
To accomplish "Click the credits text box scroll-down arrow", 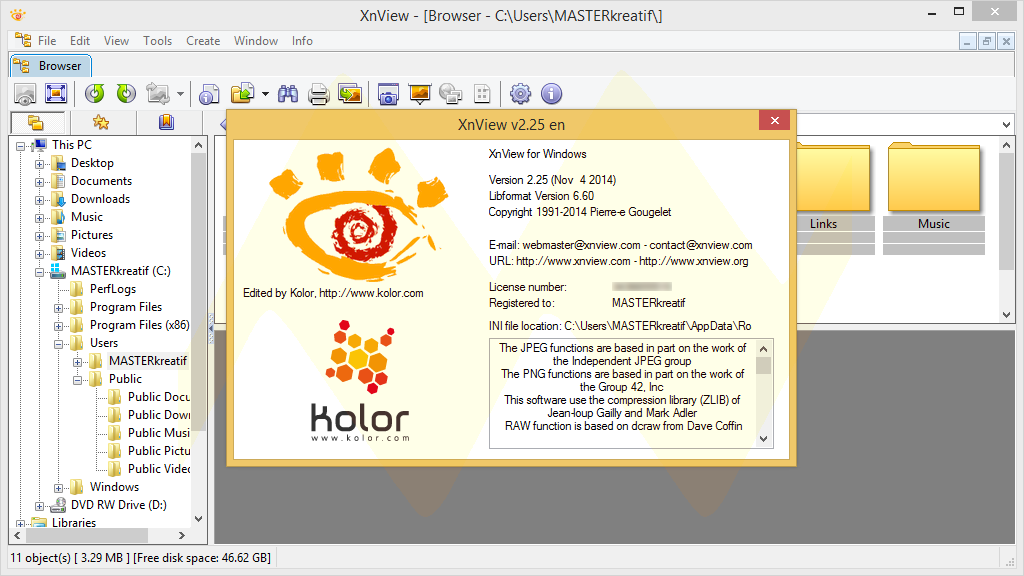I will pos(763,440).
